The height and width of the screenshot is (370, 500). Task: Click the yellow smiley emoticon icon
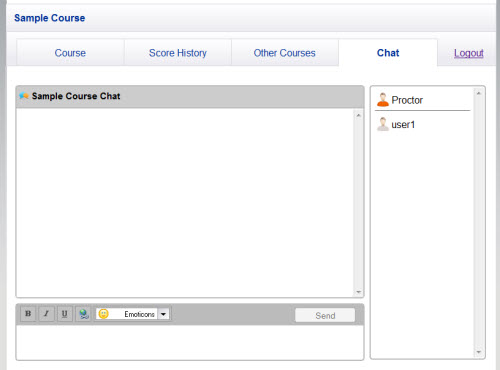[104, 314]
